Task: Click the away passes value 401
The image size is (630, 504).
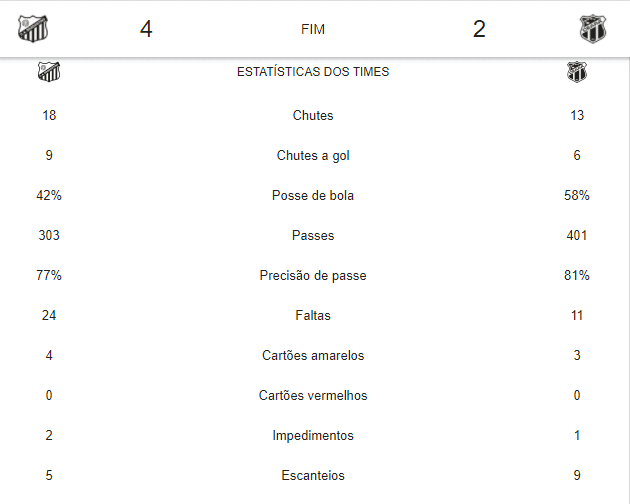Action: tap(577, 235)
